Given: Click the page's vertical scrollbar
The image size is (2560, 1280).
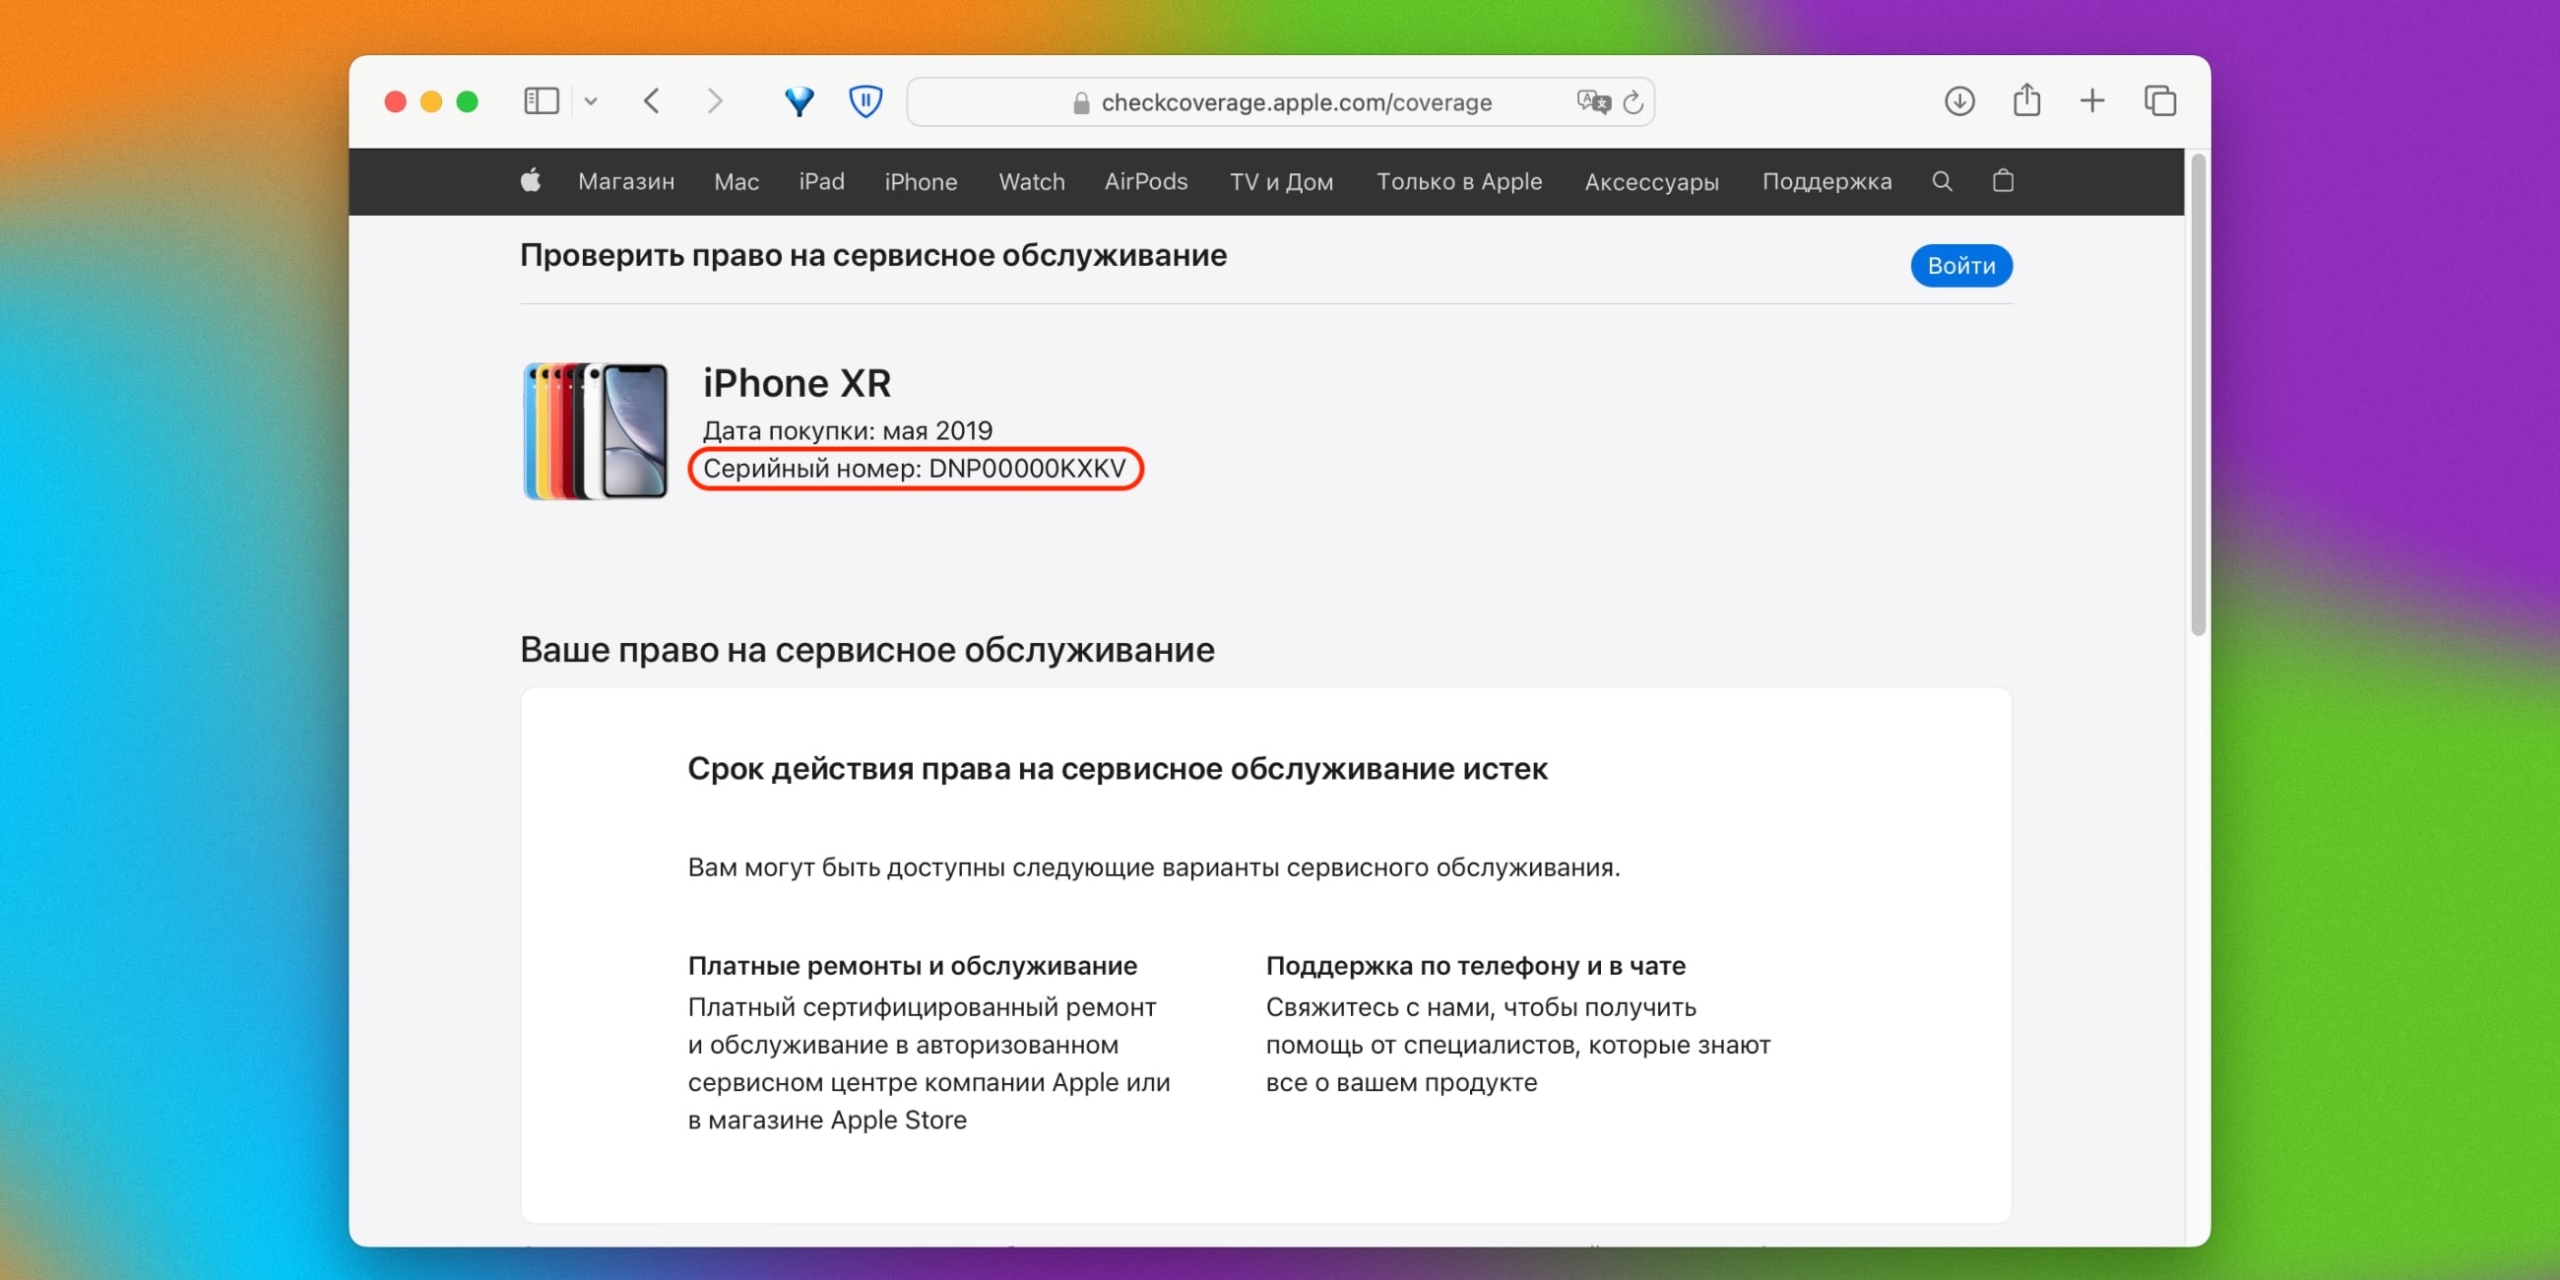Looking at the screenshot, I should point(2197,400).
